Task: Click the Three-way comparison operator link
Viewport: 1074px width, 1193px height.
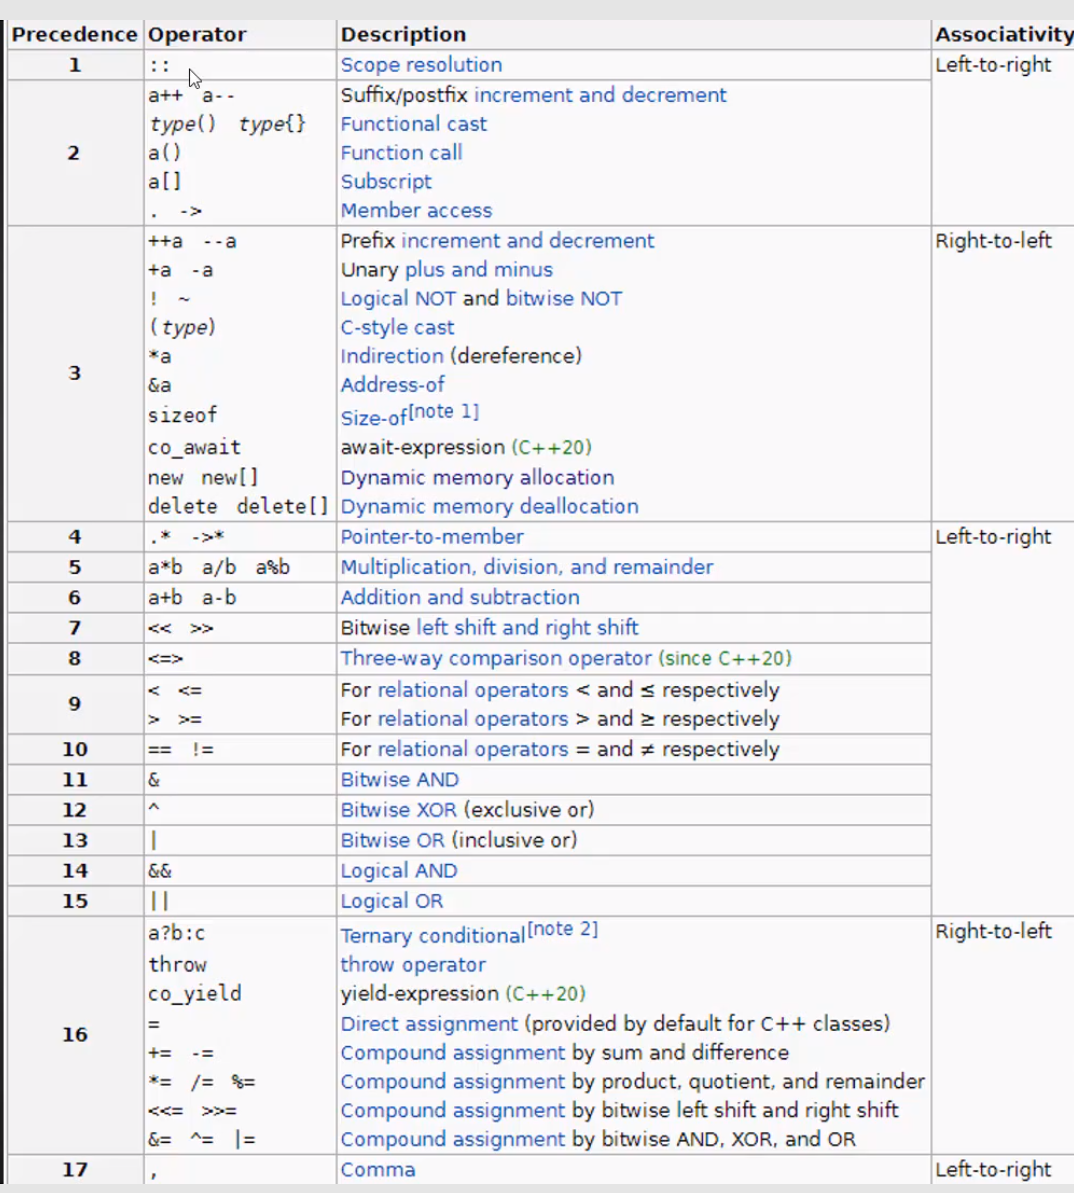Action: click(496, 659)
